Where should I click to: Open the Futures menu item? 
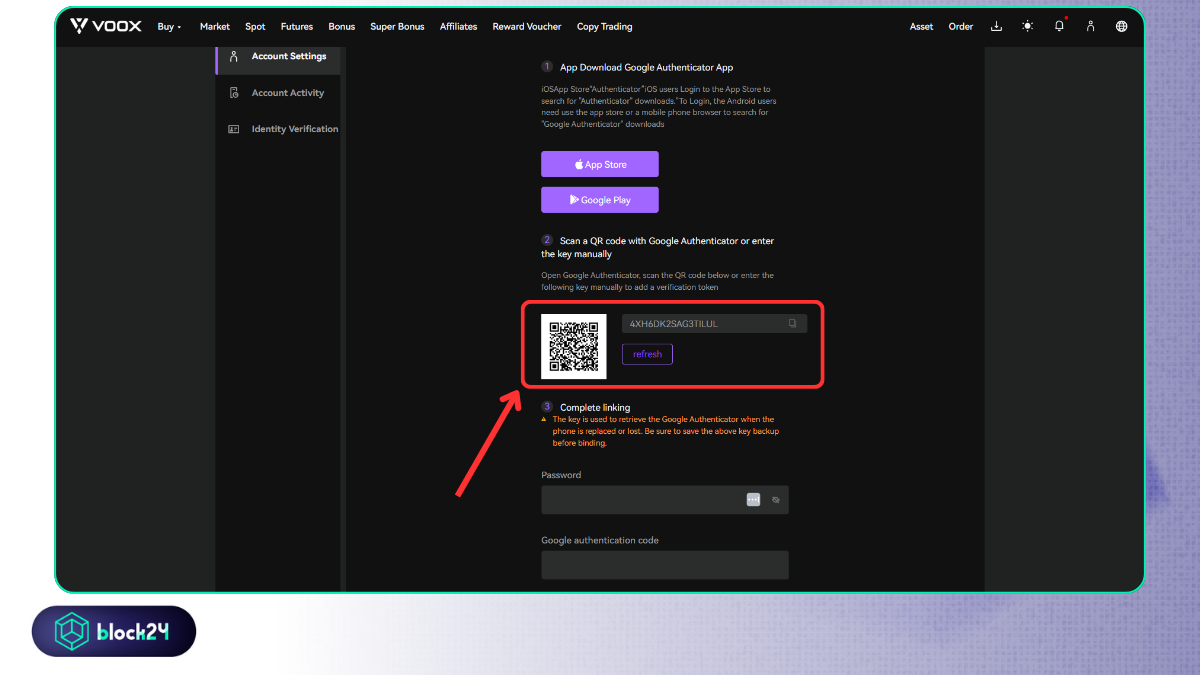point(297,26)
